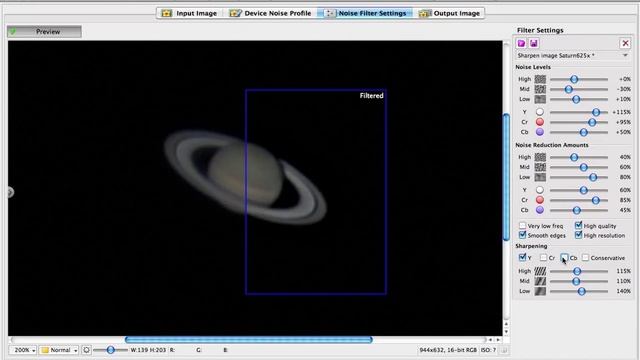
Task: Click the Sharpening High frequency stripe icon
Action: pyautogui.click(x=540, y=271)
